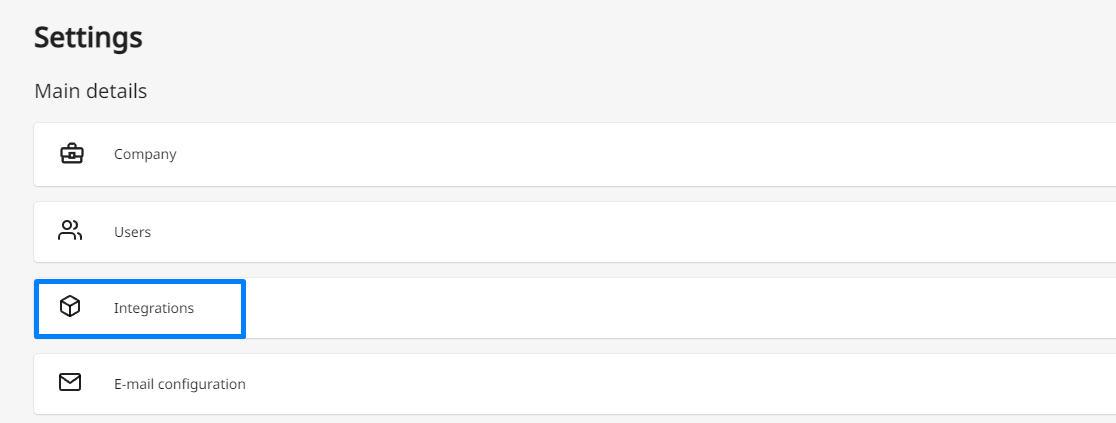
Task: Open the Users settings entry
Action: coord(575,231)
